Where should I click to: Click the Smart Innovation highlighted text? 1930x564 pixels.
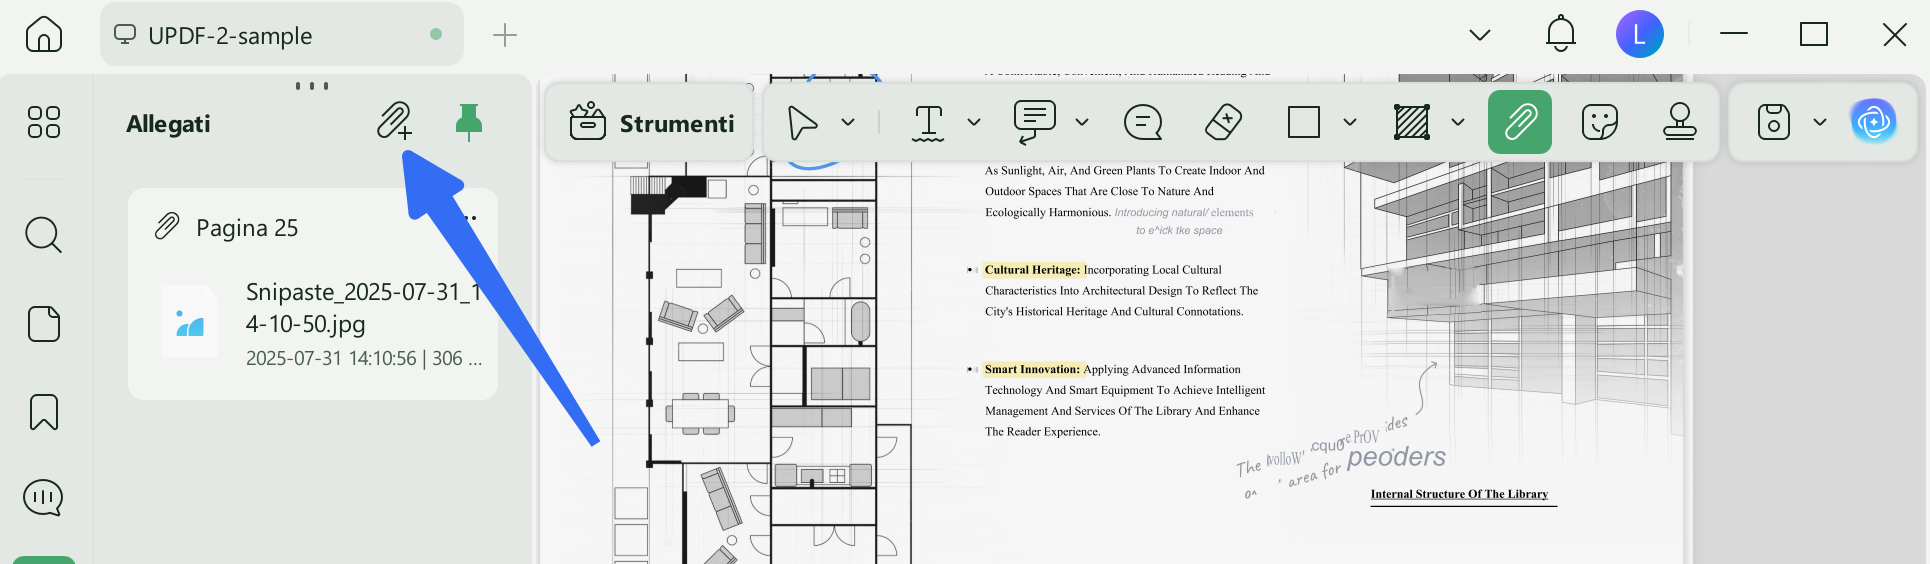[1032, 369]
